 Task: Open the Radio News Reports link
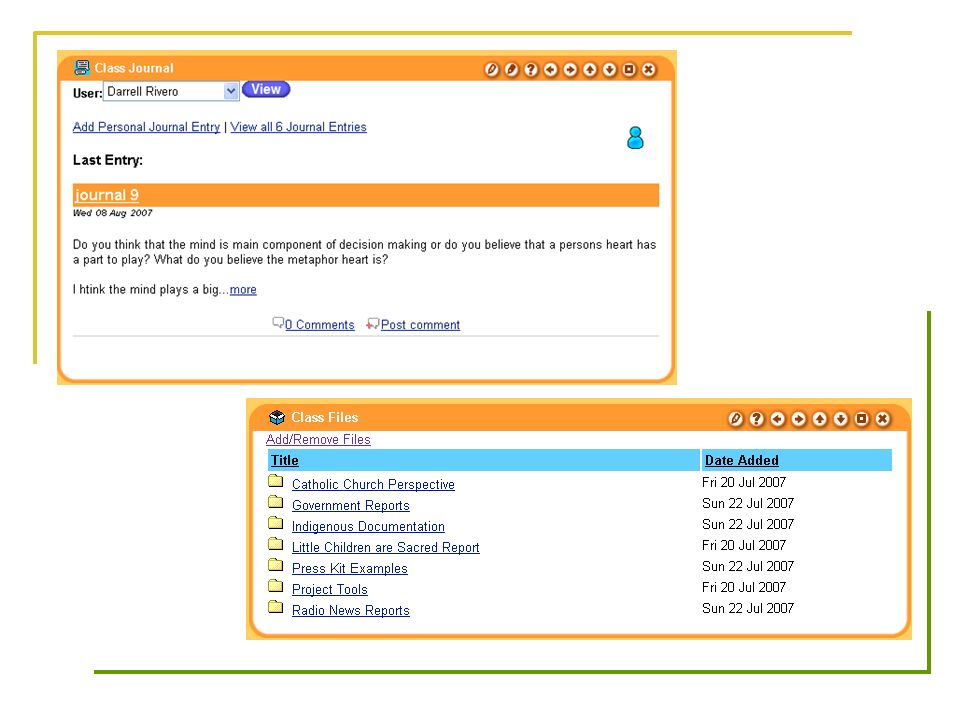(x=351, y=610)
